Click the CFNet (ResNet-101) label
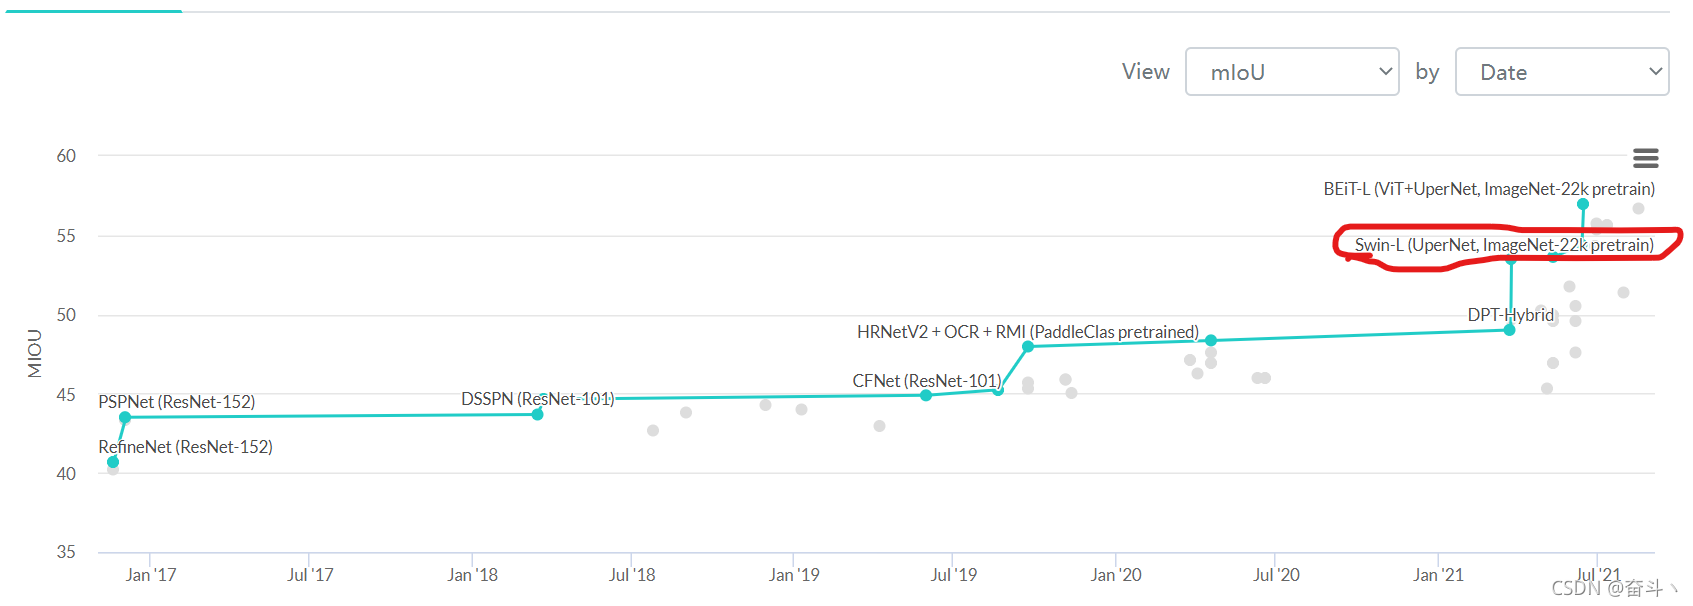 point(926,381)
